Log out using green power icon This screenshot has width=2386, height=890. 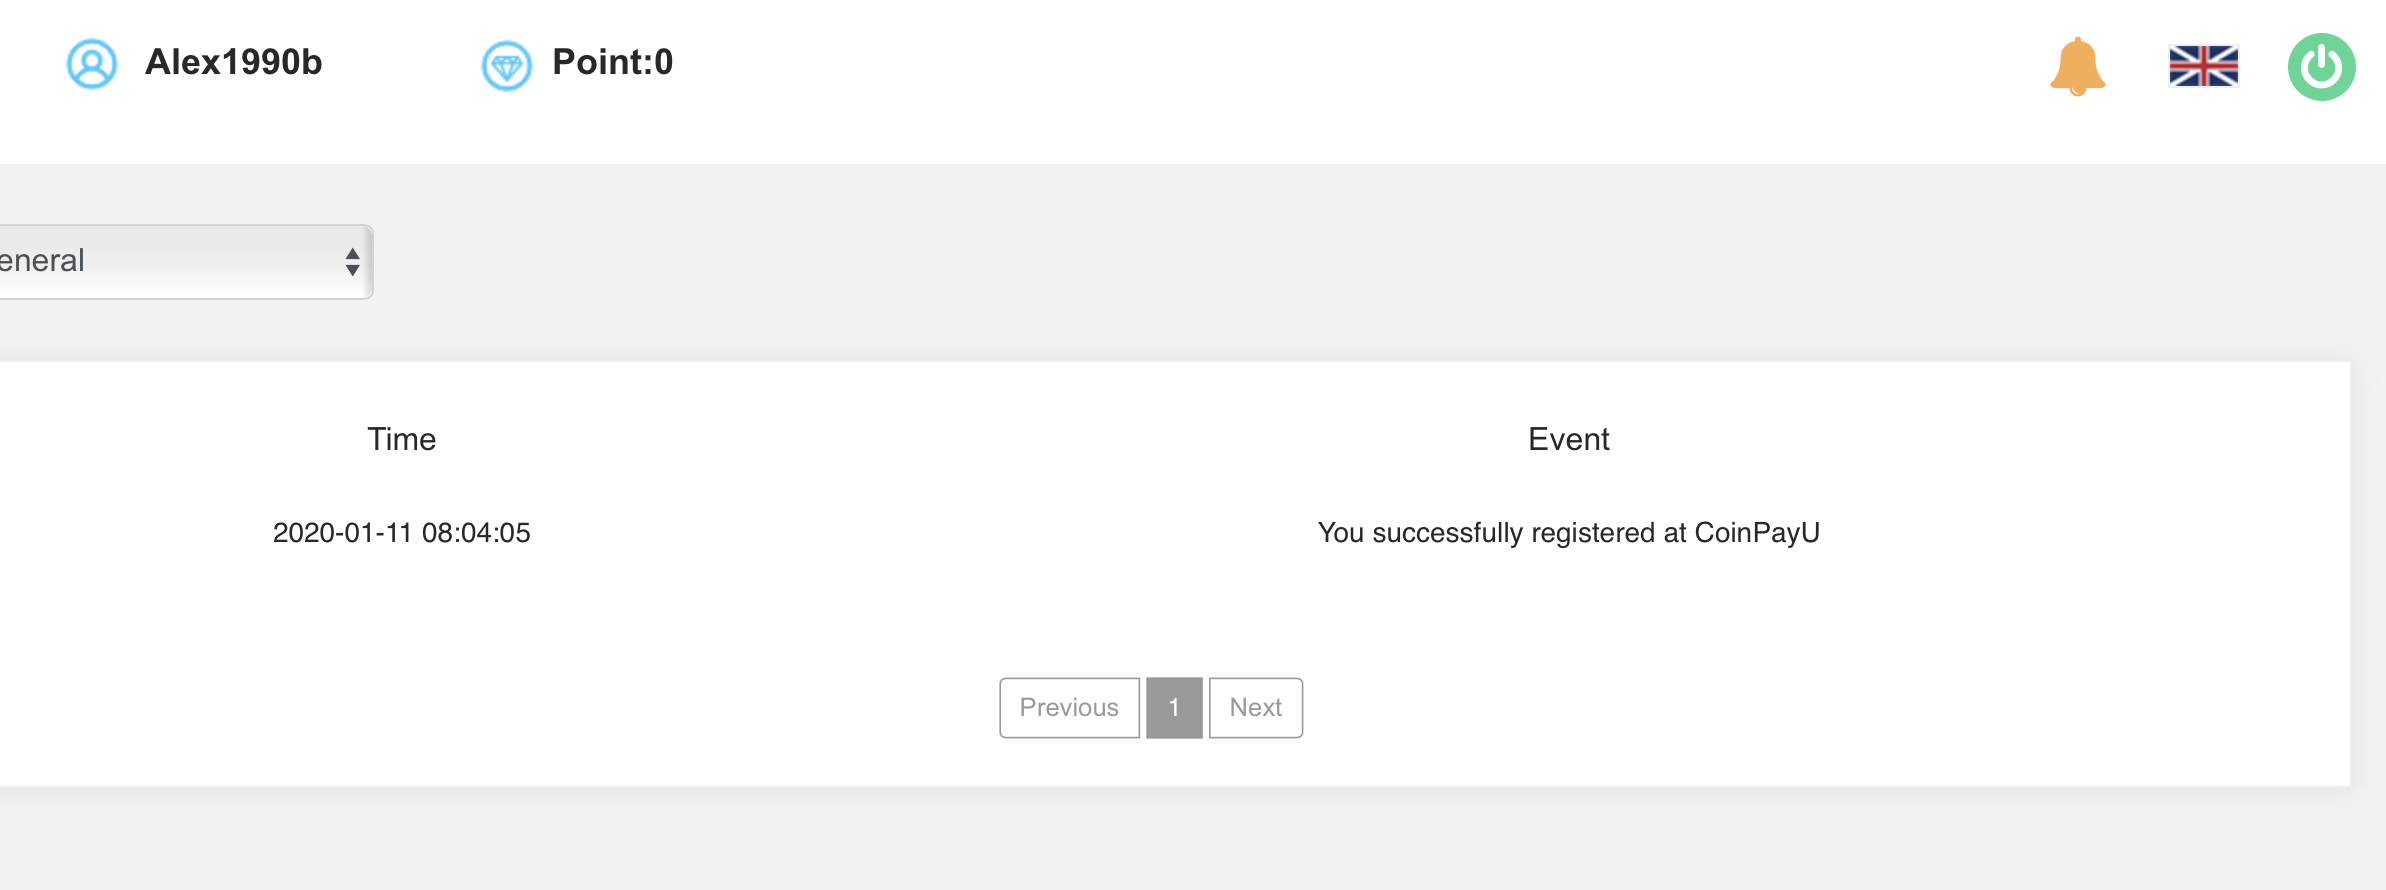click(x=2321, y=67)
